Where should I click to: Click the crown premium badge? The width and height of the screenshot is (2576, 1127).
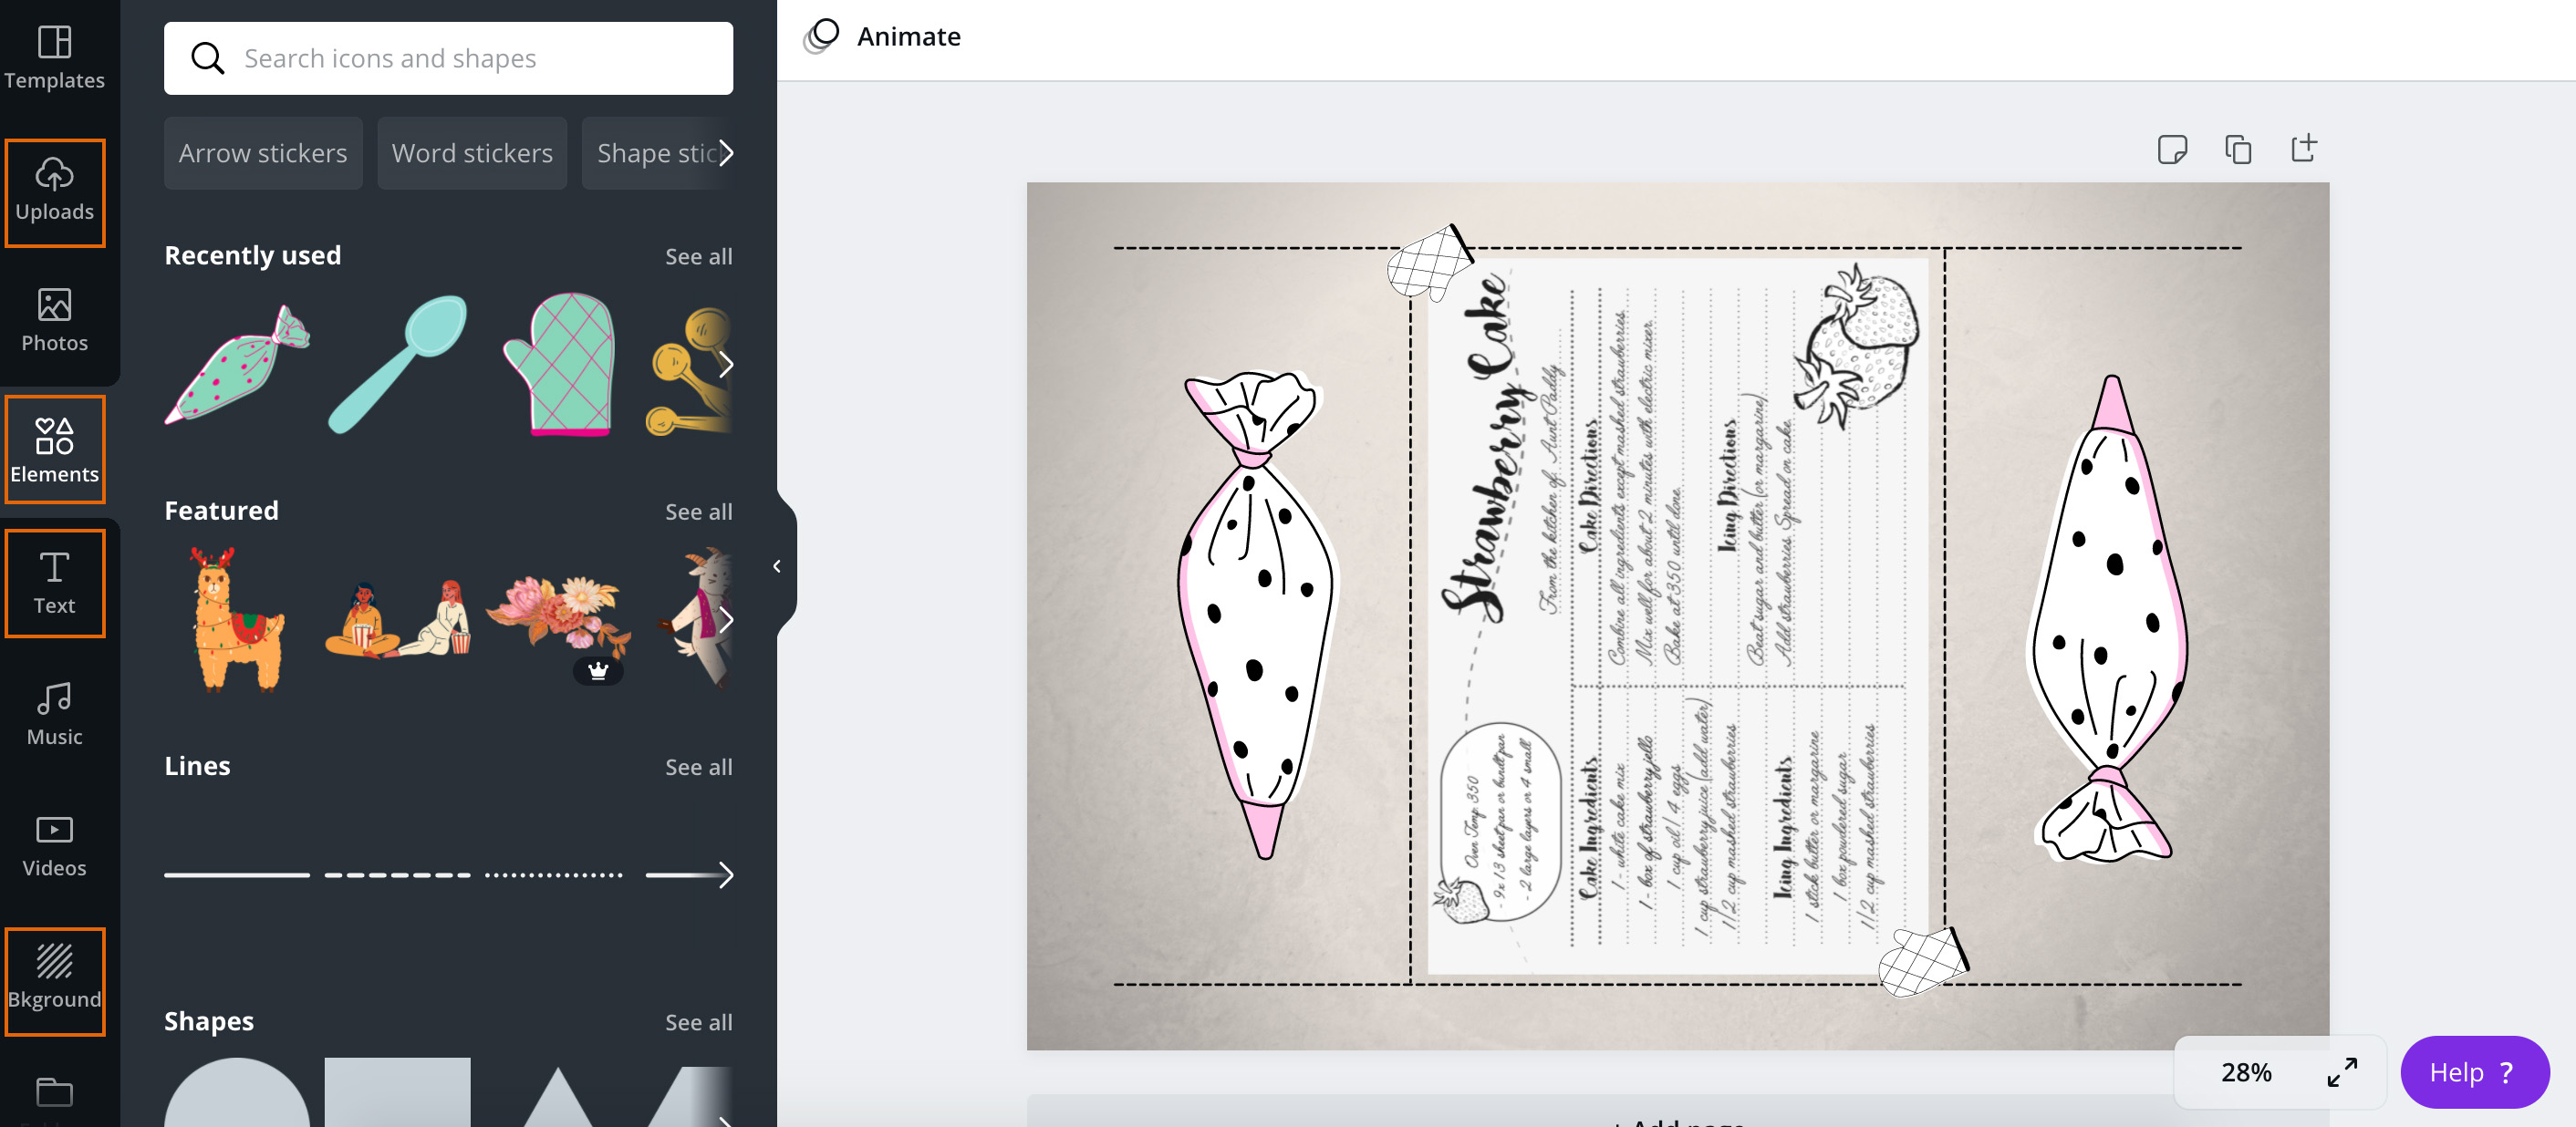[x=598, y=670]
